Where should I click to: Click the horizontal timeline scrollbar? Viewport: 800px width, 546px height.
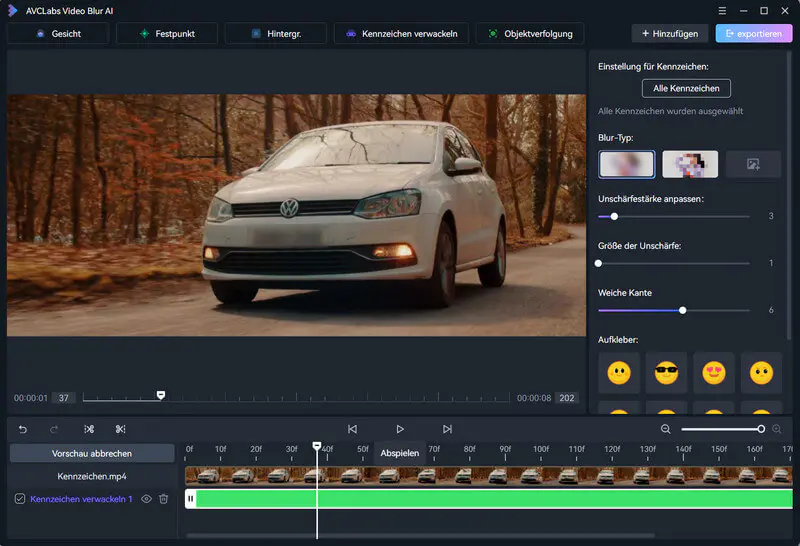420,535
